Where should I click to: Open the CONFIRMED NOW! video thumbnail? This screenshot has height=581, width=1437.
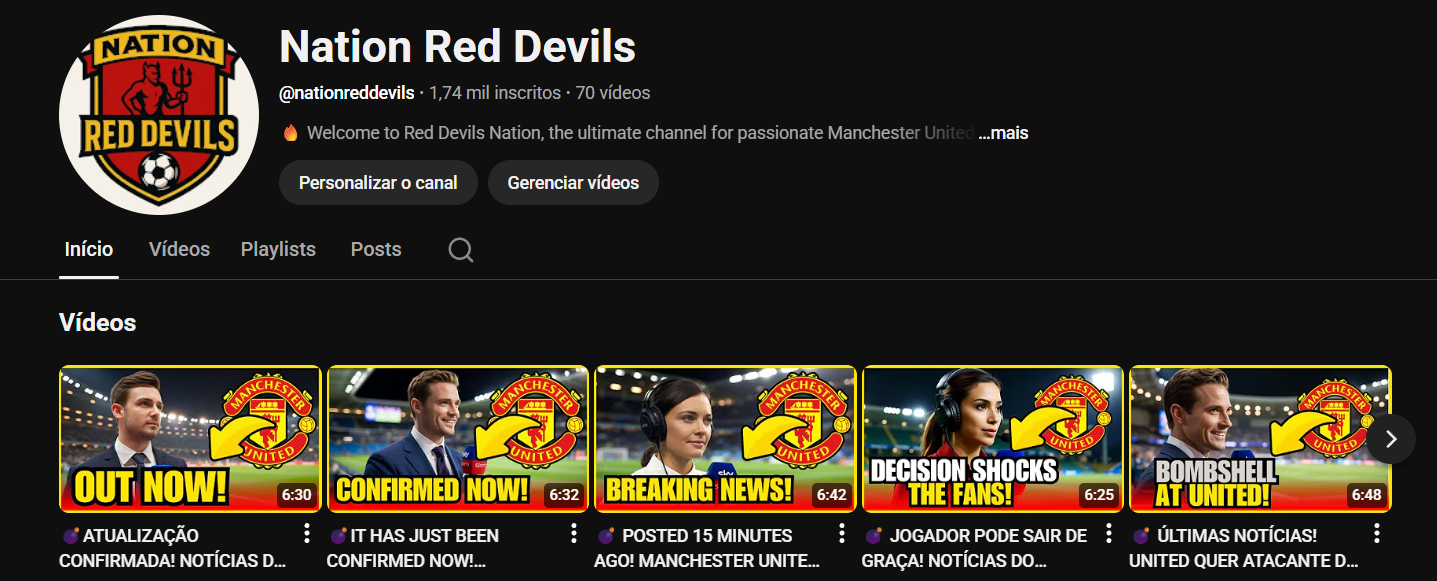tap(458, 439)
